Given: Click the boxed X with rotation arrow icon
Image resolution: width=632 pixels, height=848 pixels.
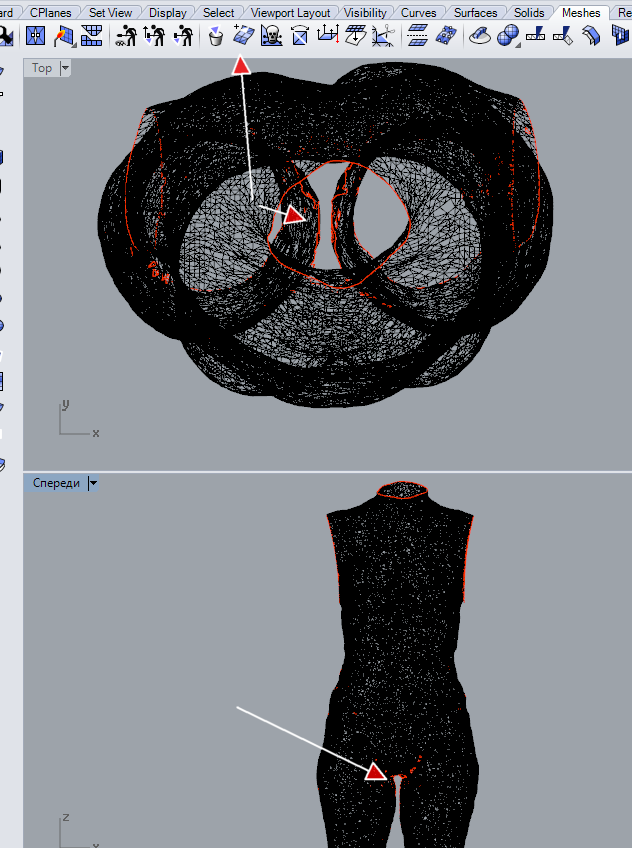Looking at the screenshot, I should [x=300, y=36].
